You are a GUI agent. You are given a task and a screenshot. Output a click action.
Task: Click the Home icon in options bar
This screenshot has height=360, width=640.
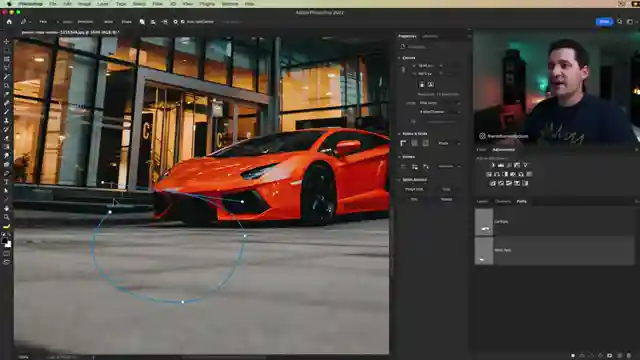(9, 22)
